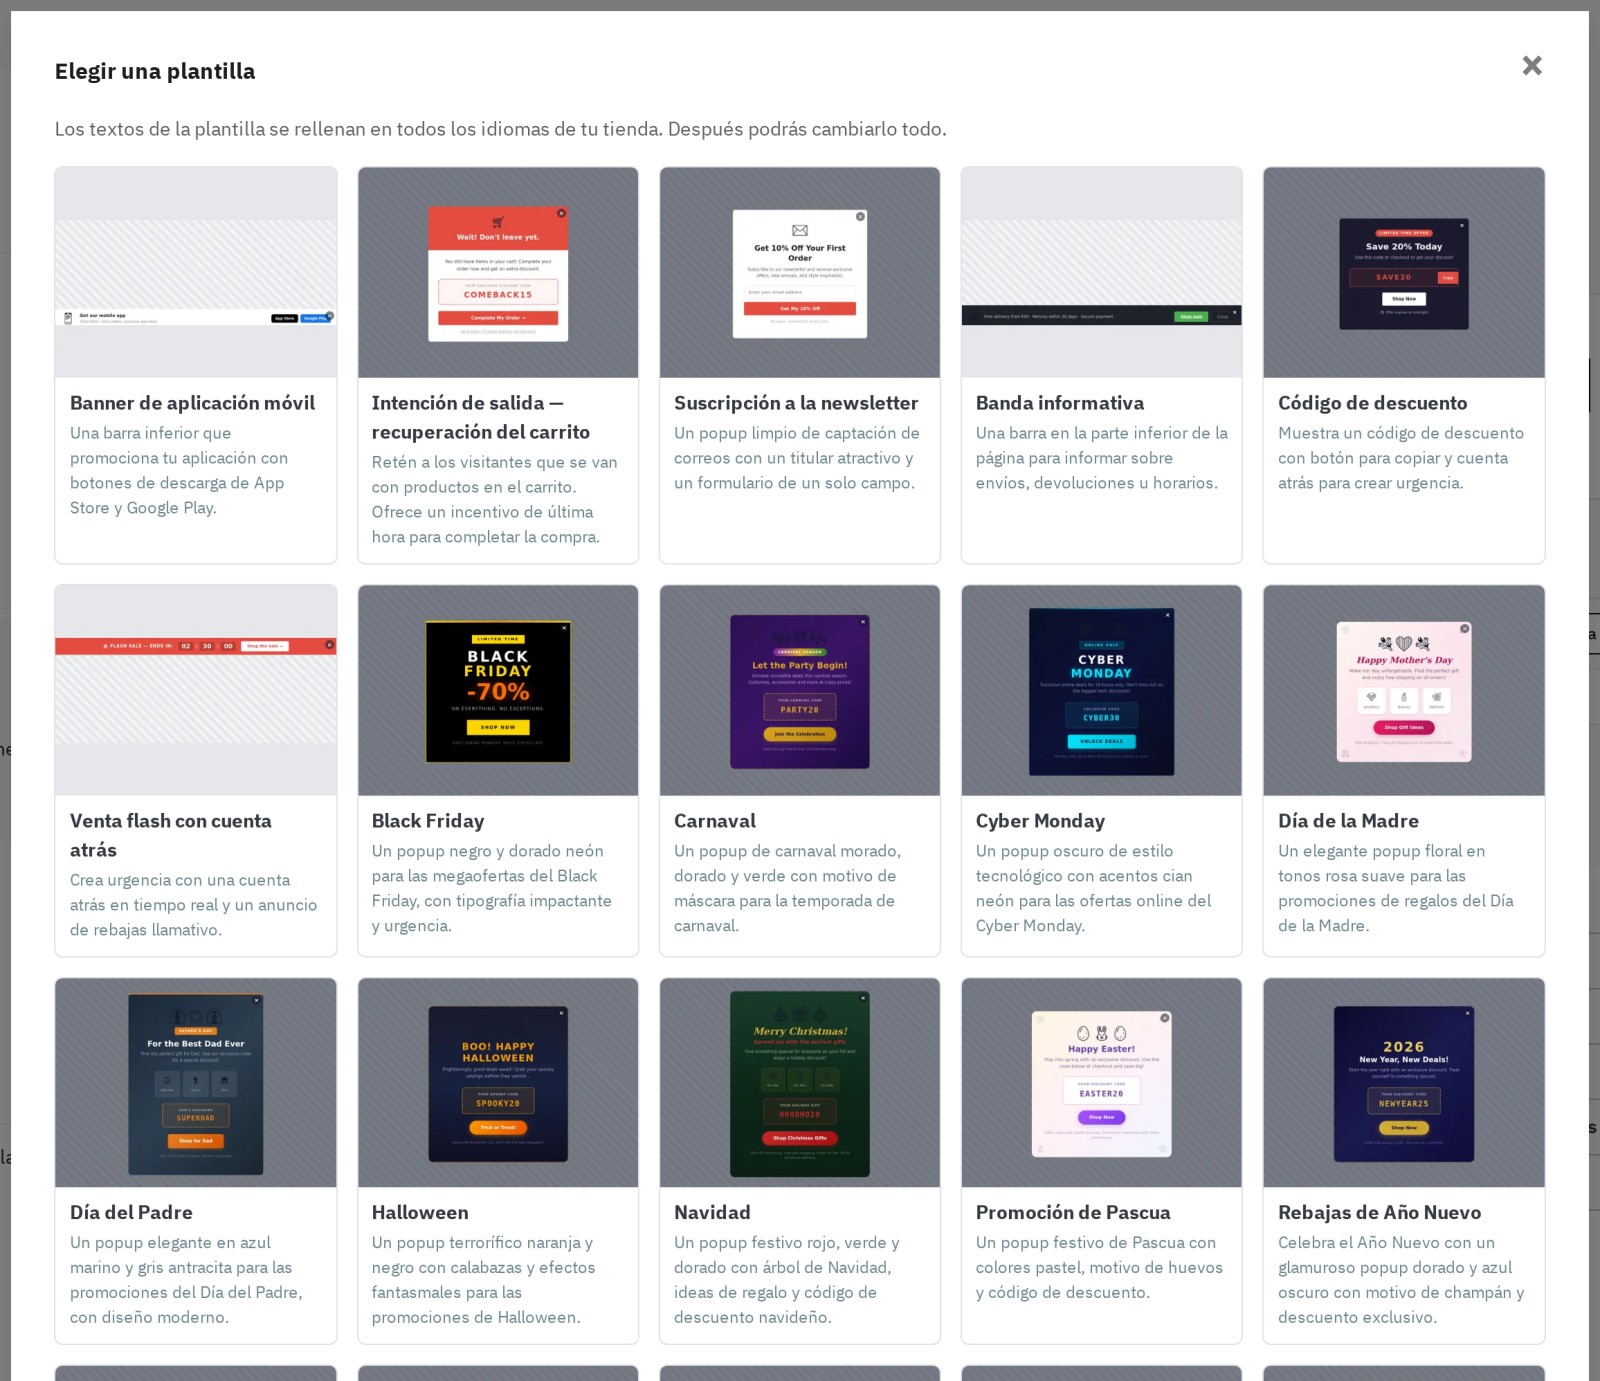Image resolution: width=1600 pixels, height=1381 pixels.
Task: Choose the Intención de salida template preview
Action: pyautogui.click(x=498, y=273)
